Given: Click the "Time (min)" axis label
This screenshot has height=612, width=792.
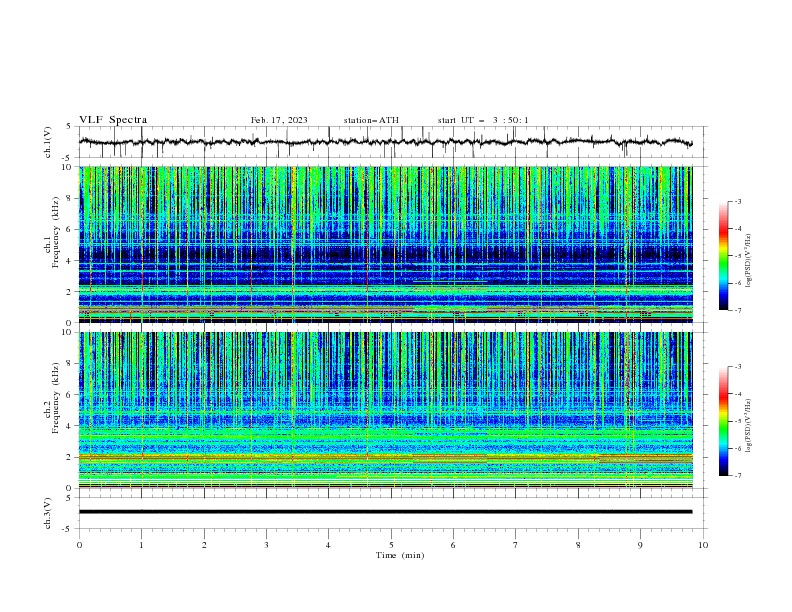Looking at the screenshot, I should tap(400, 555).
